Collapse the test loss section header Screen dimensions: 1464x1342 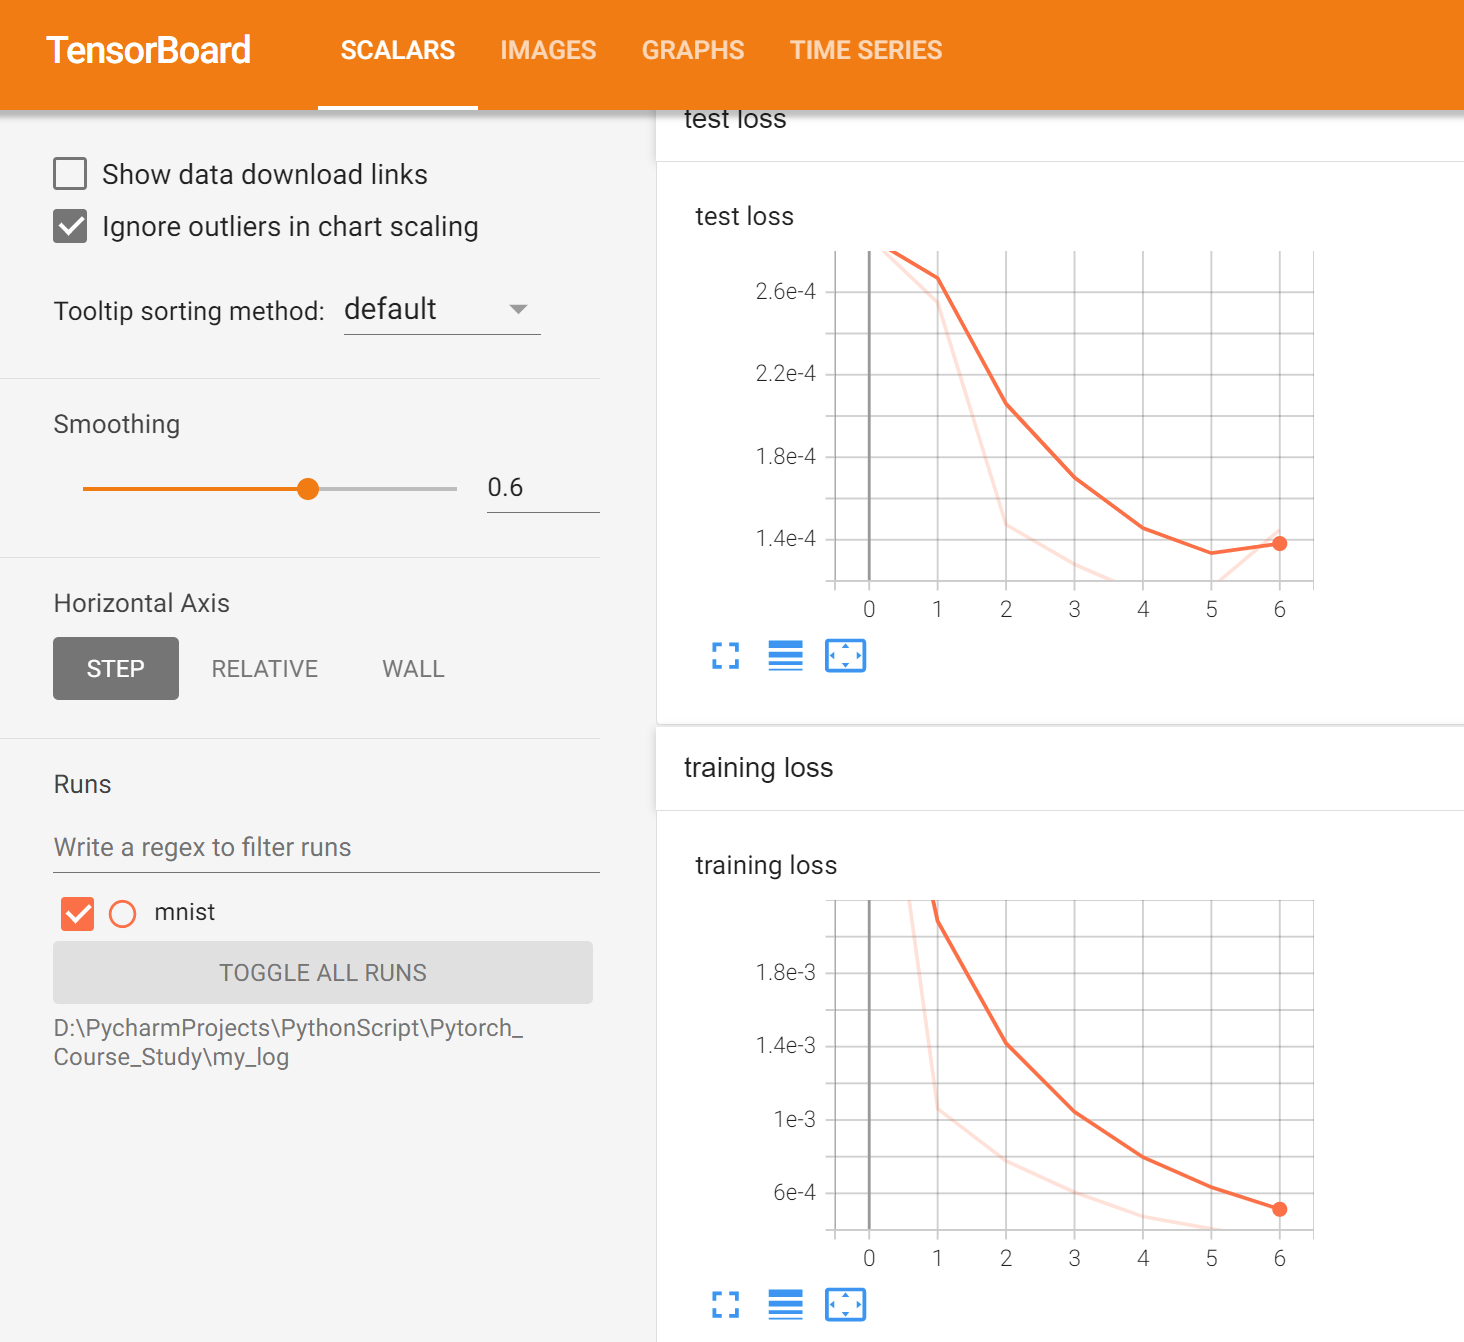(x=1060, y=136)
